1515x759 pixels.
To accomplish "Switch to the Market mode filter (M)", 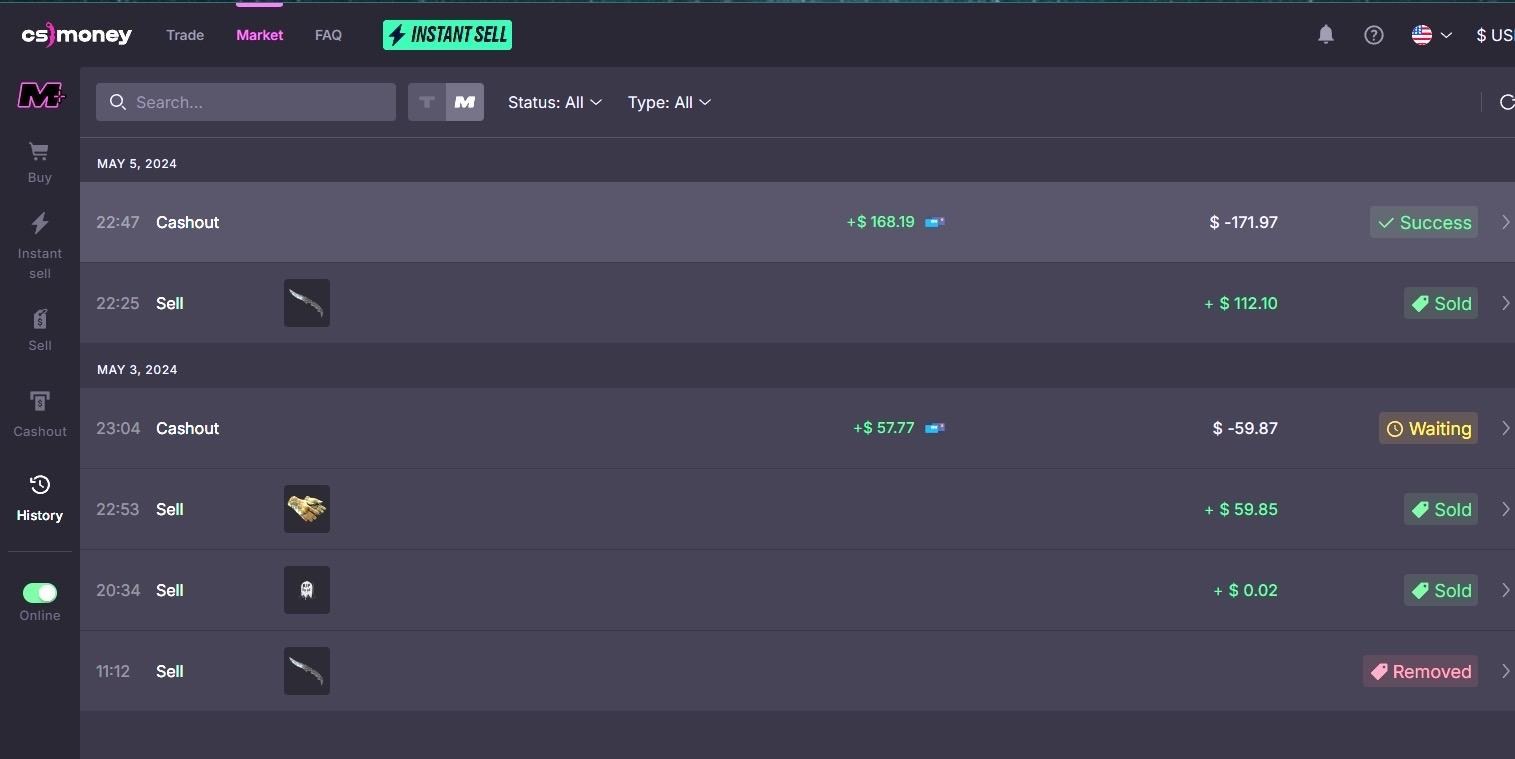I will tap(465, 102).
